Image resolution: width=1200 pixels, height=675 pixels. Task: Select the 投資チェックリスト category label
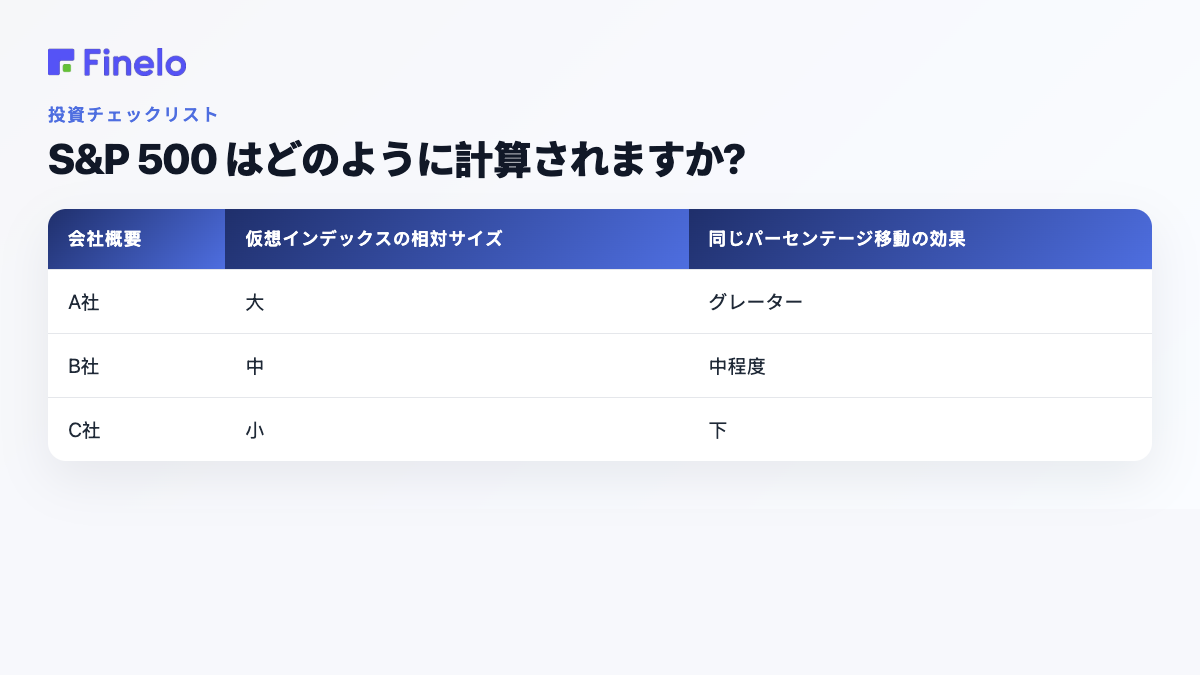(x=133, y=114)
